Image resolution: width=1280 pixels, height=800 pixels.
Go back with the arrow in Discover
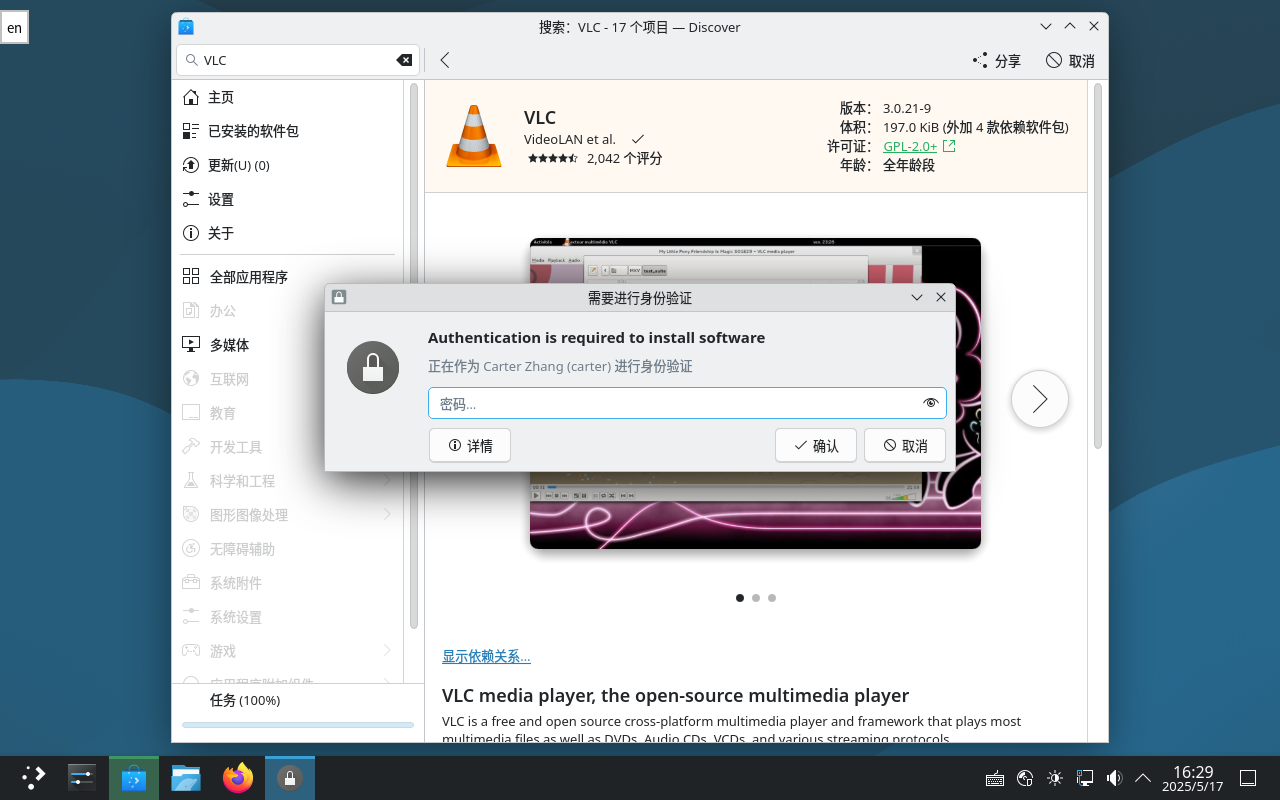tap(445, 60)
